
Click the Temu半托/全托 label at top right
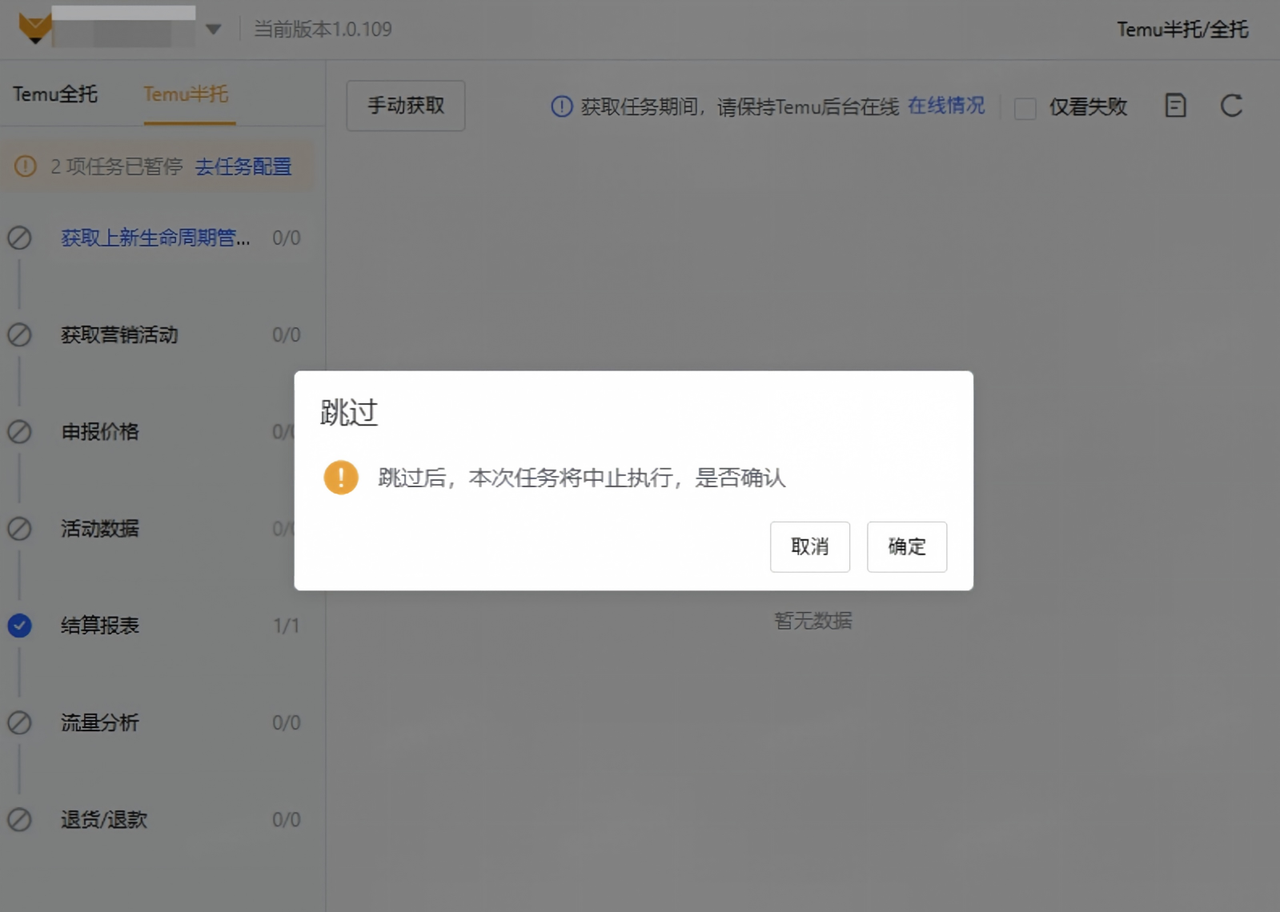pyautogui.click(x=1183, y=29)
